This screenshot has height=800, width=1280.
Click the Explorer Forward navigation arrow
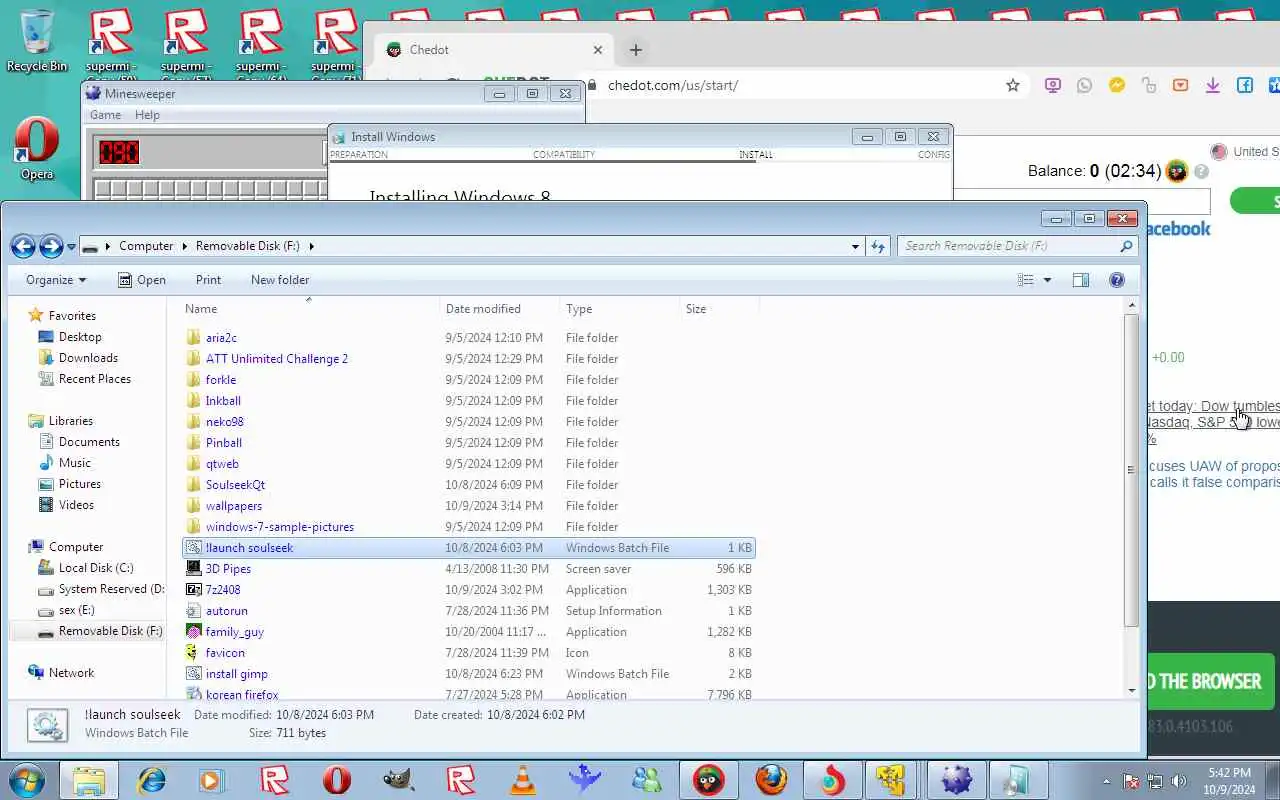(51, 246)
